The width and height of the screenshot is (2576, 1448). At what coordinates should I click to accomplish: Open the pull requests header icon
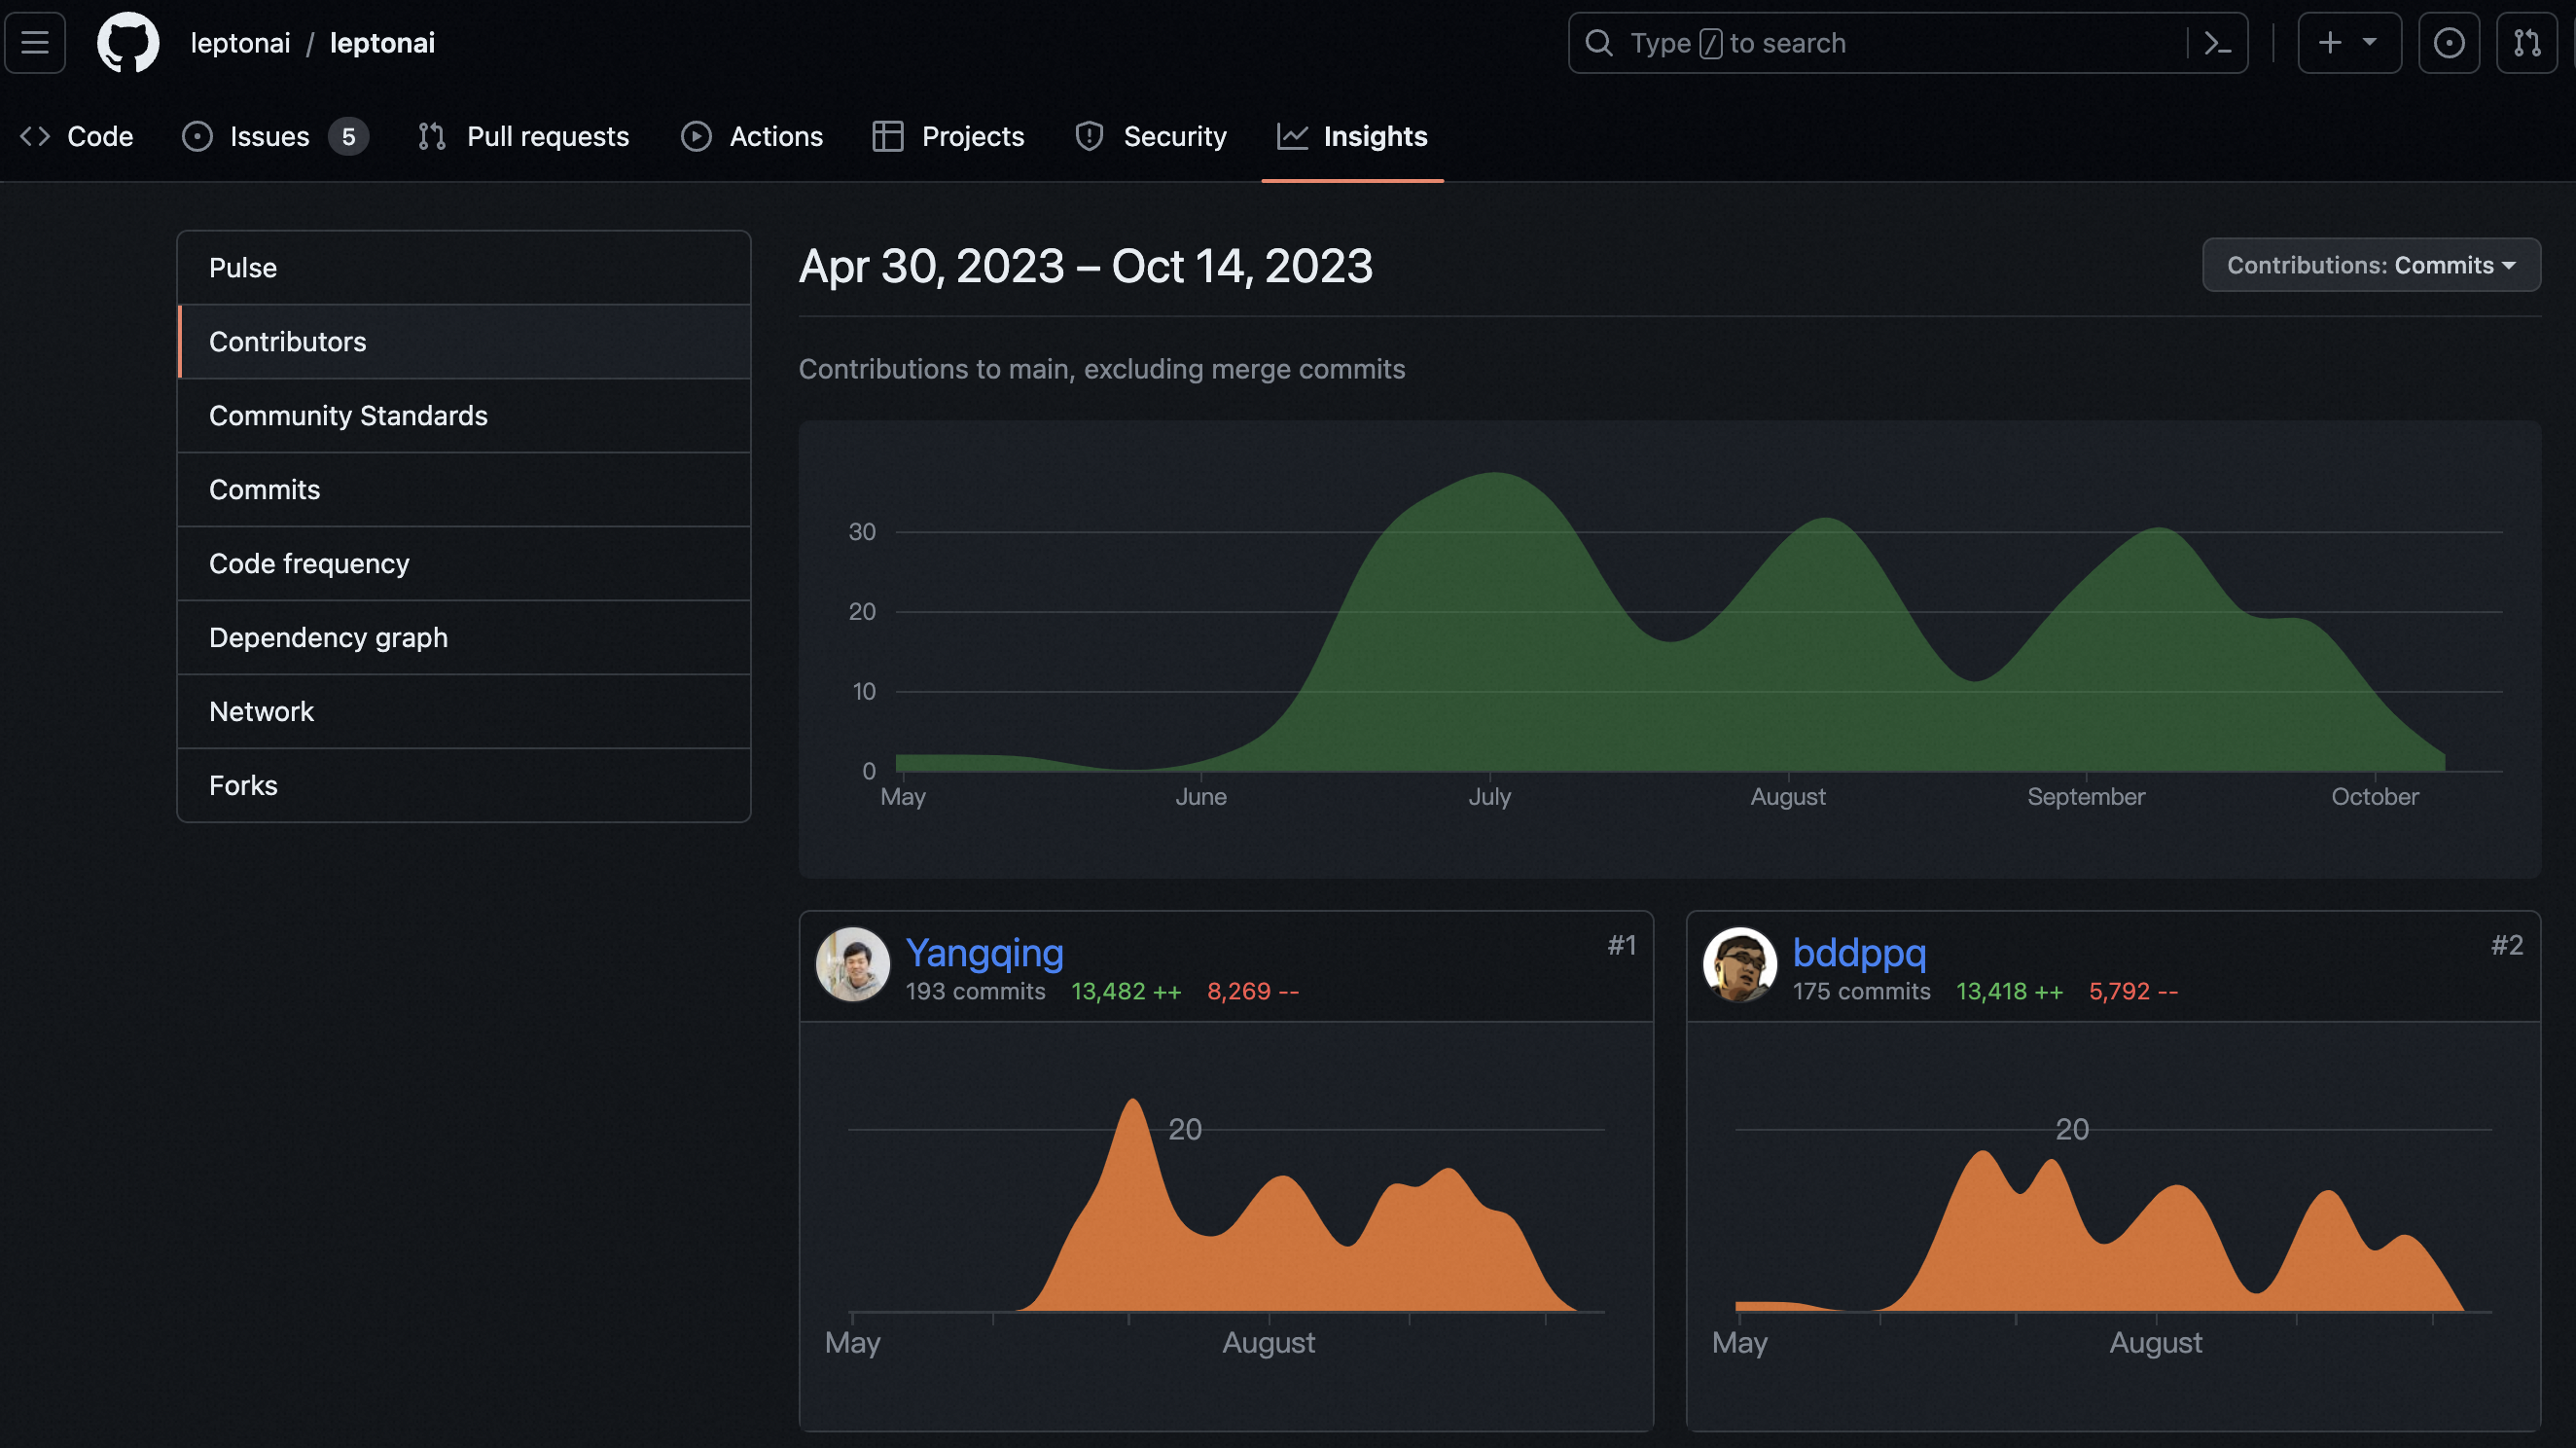coord(2526,43)
